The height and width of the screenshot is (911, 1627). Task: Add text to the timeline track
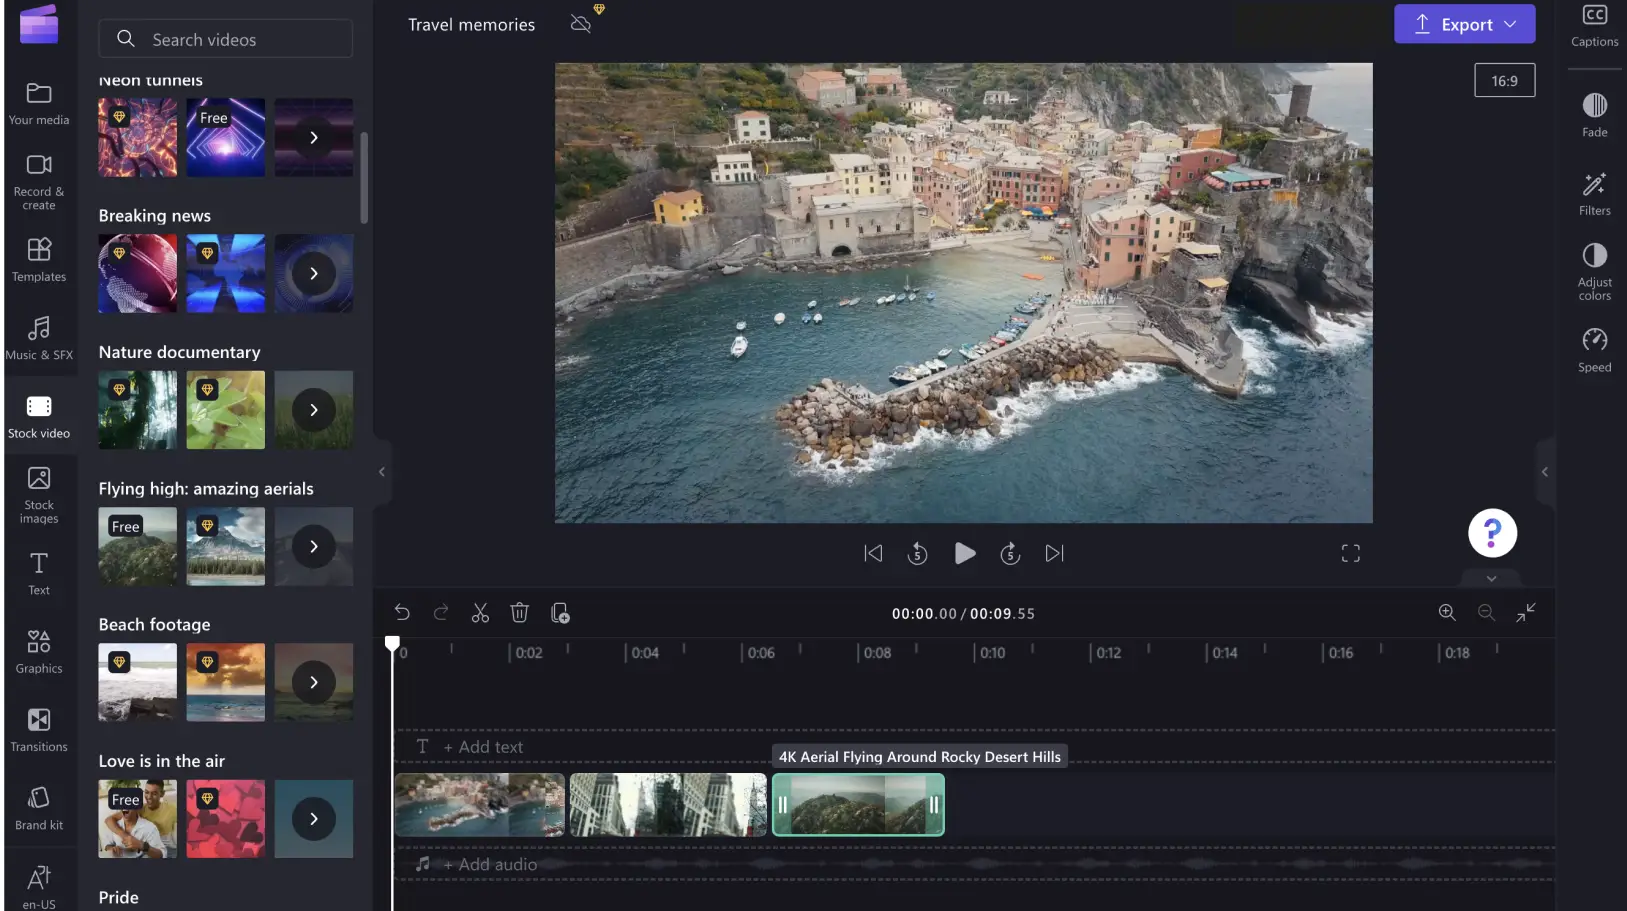(x=482, y=747)
